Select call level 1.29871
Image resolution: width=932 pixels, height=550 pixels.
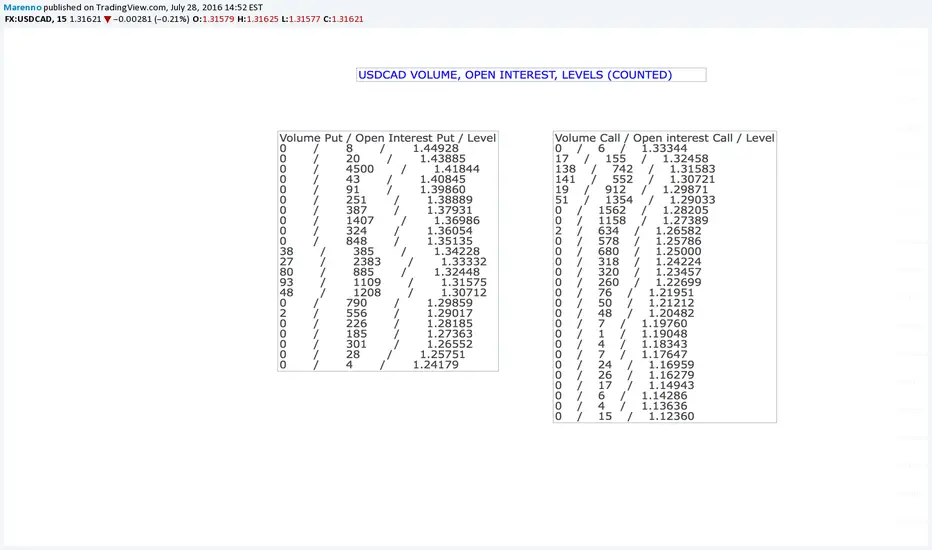pyautogui.click(x=685, y=190)
